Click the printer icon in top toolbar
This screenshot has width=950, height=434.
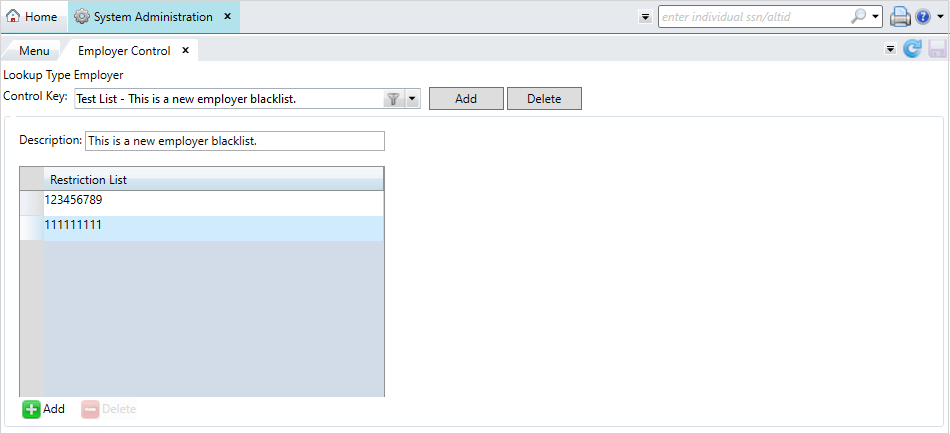899,17
